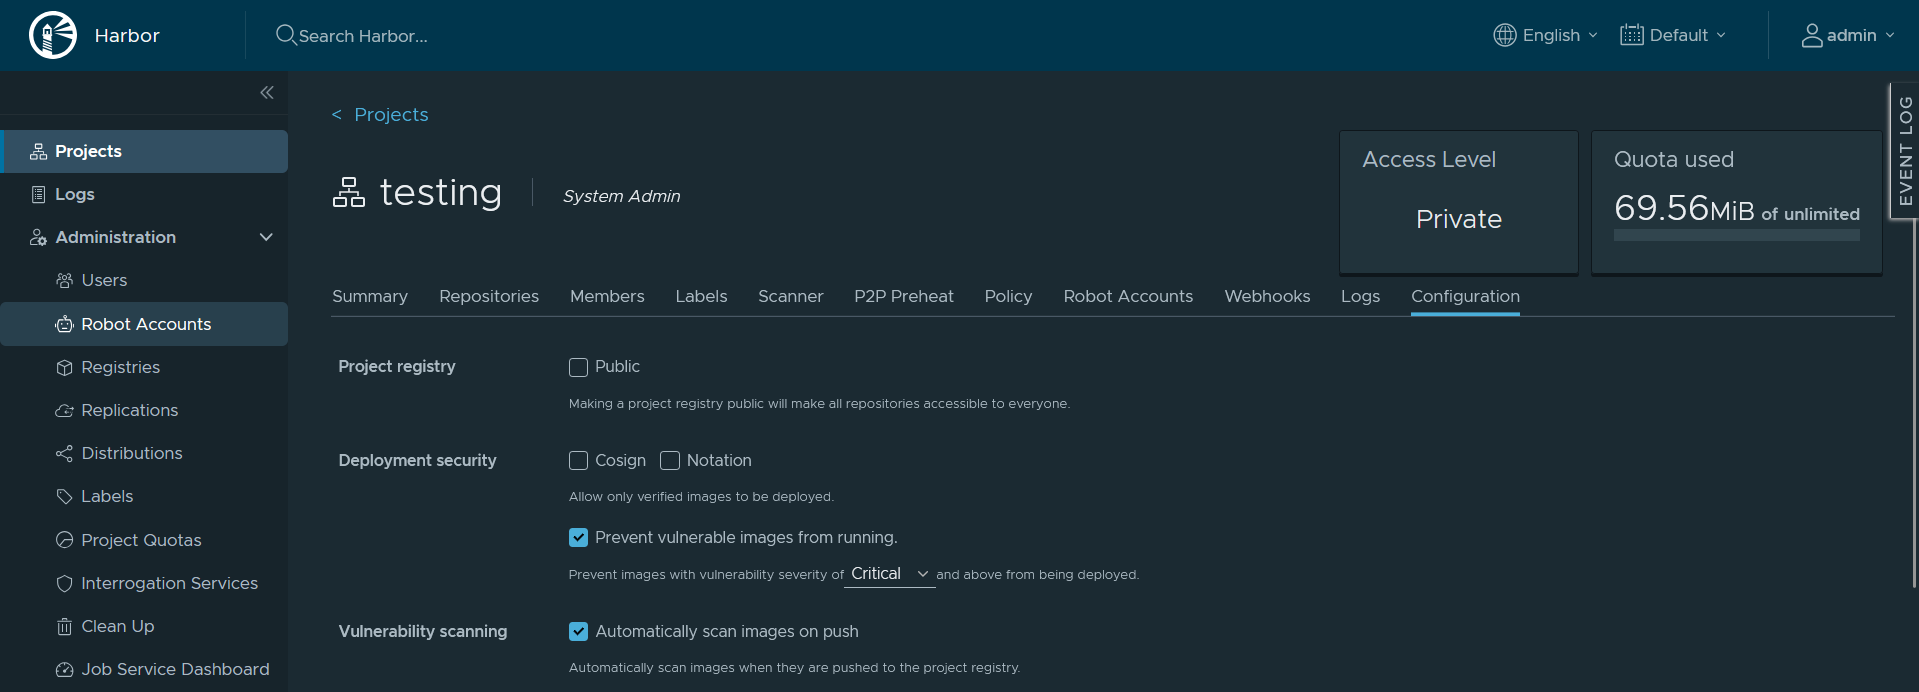Click the Registries cube icon
1919x692 pixels.
65,368
